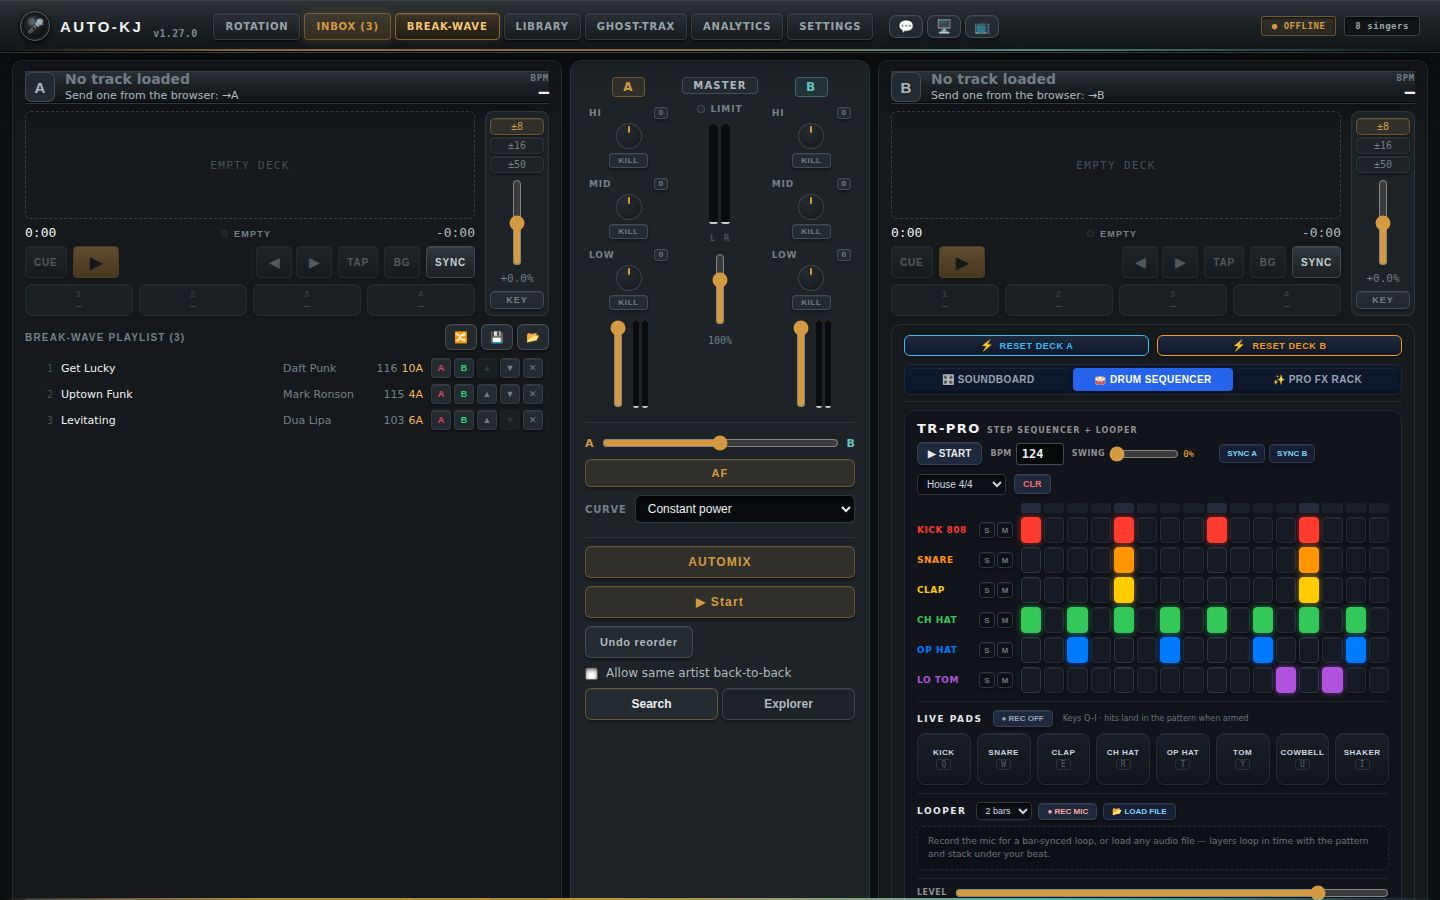The image size is (1440, 900).
Task: Load Get Lucky to deck A
Action: click(441, 368)
